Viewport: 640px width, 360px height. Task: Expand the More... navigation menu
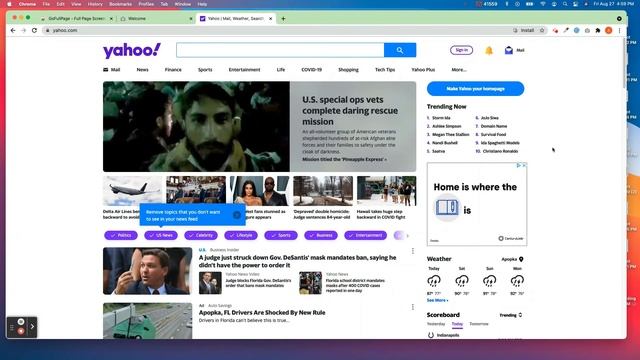(x=459, y=70)
